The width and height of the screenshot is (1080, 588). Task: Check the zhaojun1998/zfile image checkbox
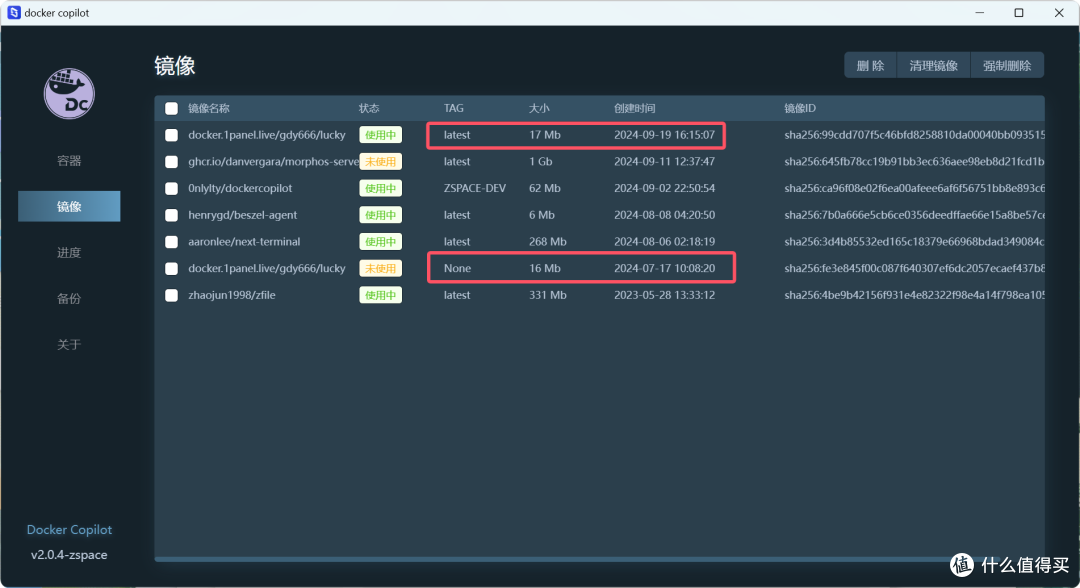172,295
